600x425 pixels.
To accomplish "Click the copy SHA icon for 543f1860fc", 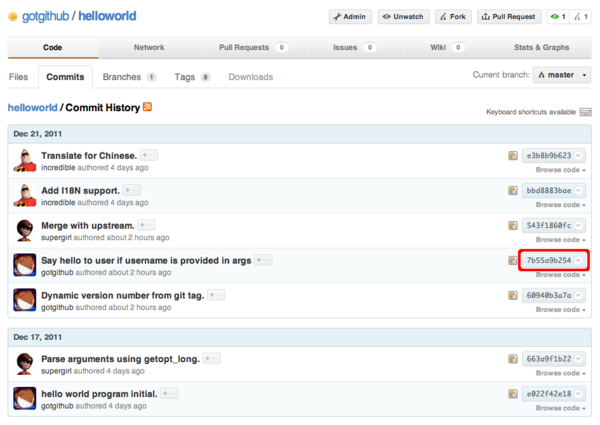I will click(x=513, y=226).
